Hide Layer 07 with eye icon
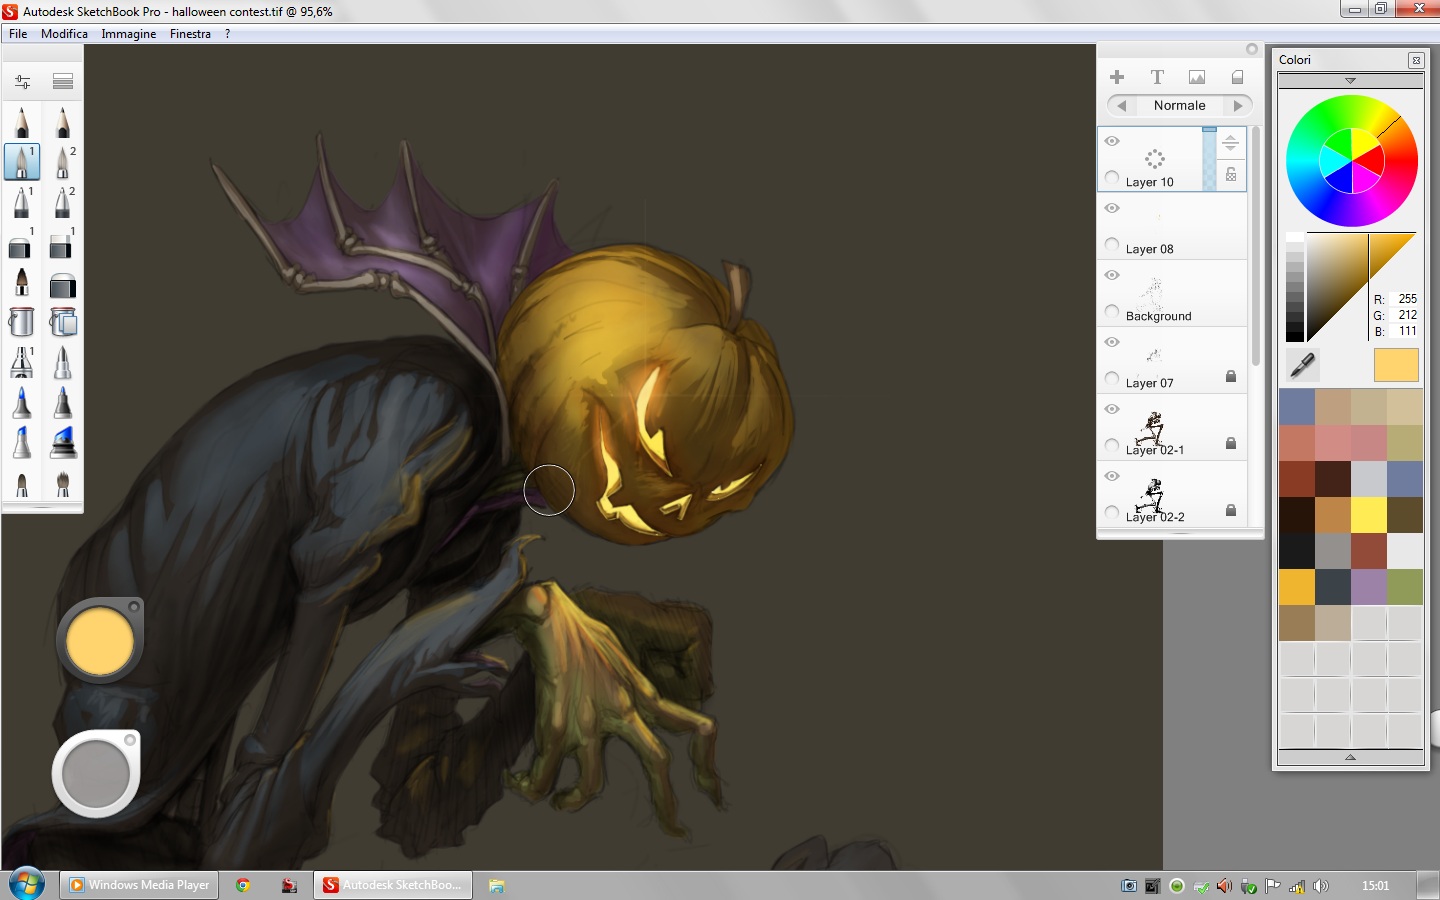This screenshot has height=900, width=1440. pyautogui.click(x=1112, y=342)
